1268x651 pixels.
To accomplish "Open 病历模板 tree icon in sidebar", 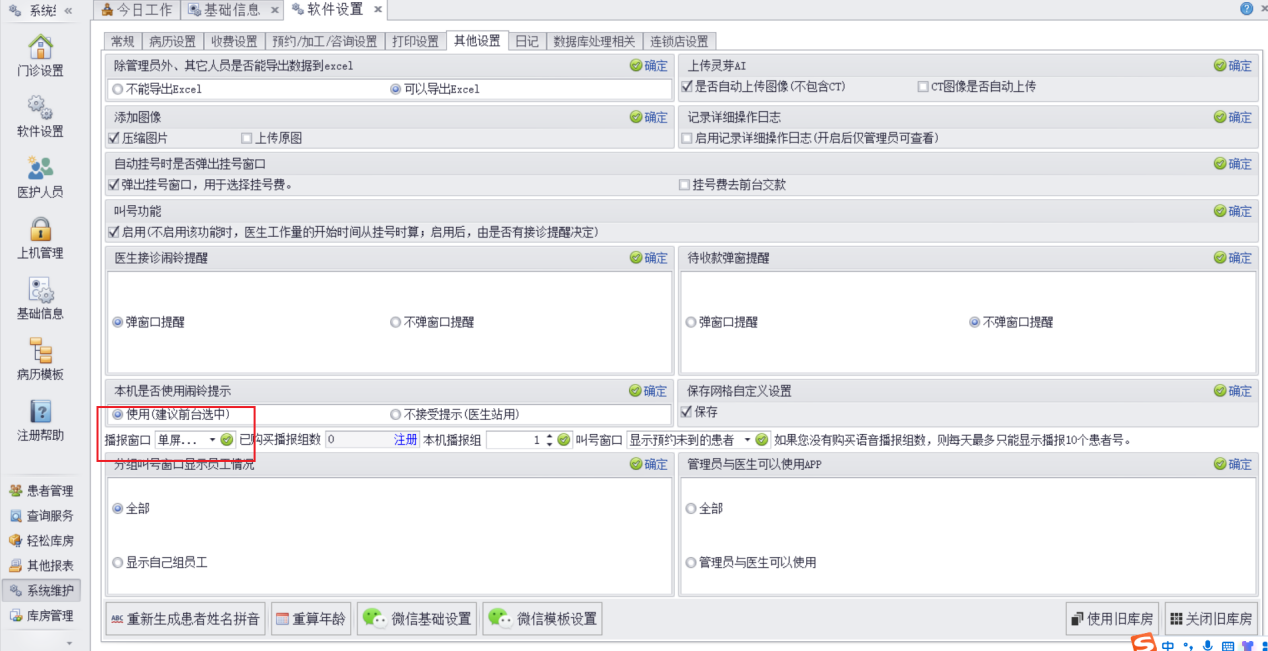I will click(x=40, y=351).
